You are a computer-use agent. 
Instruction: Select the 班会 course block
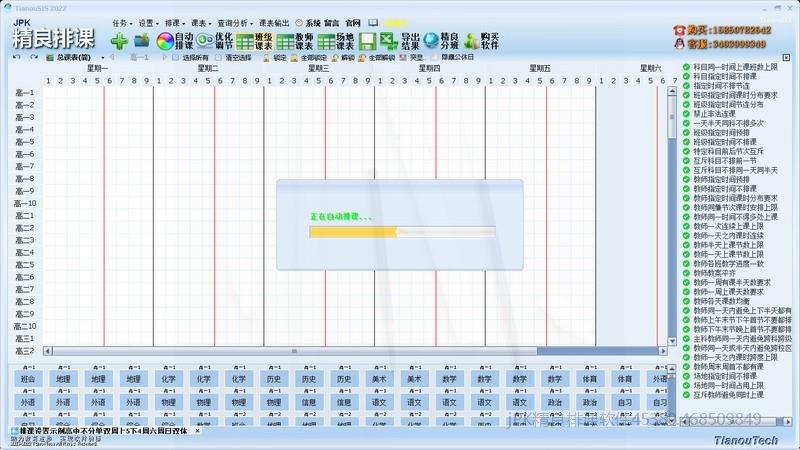pyautogui.click(x=28, y=379)
